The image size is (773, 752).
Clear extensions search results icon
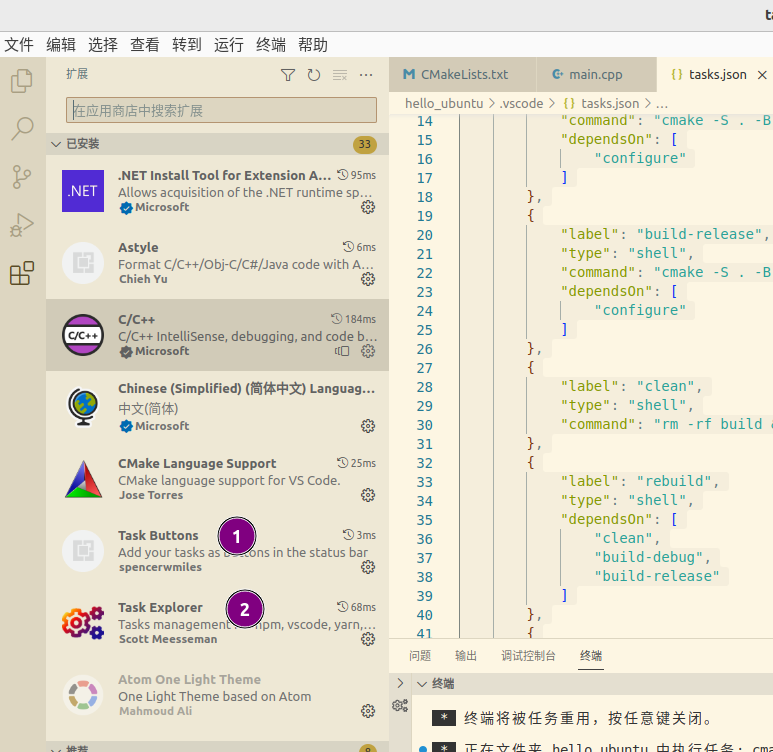click(x=340, y=75)
